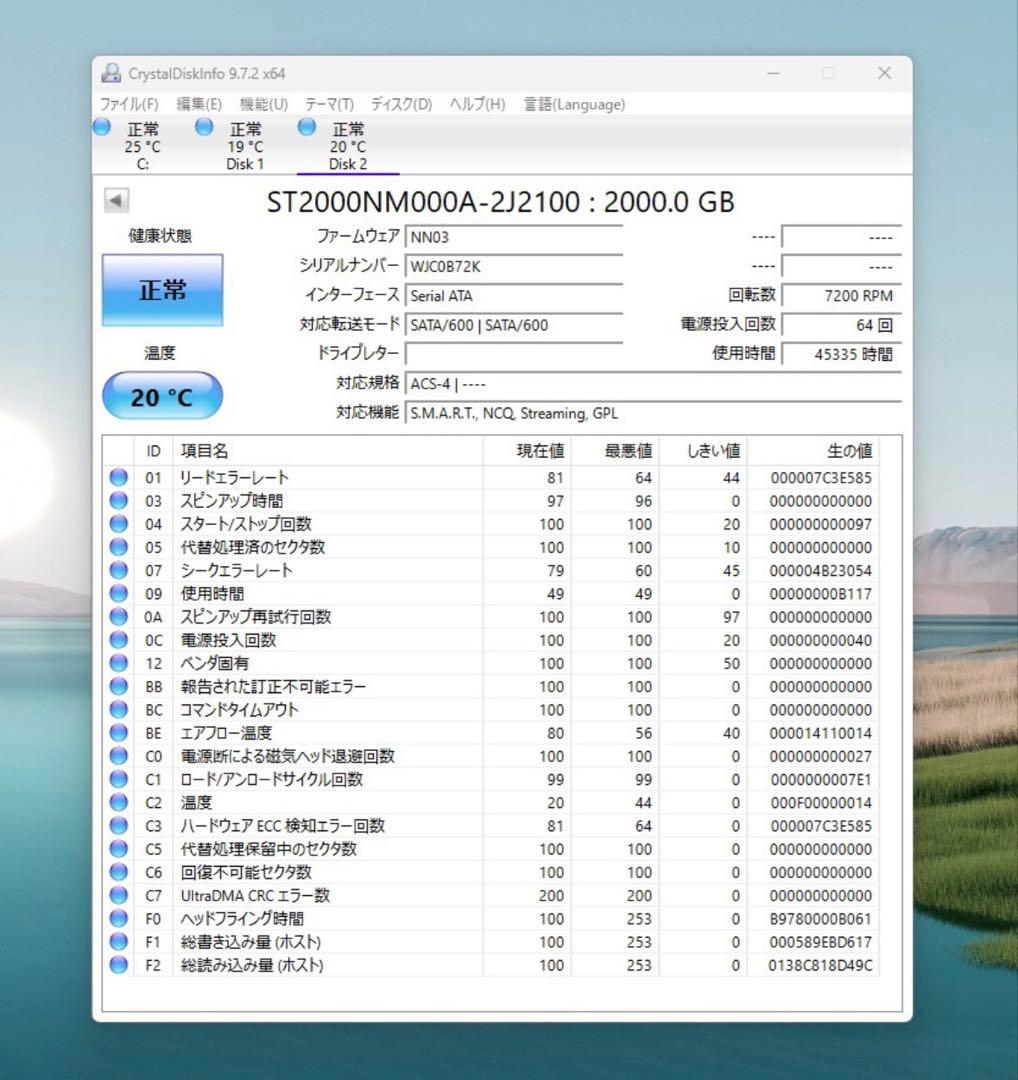
Task: Click the serial number field WJC0B72K
Action: point(514,266)
